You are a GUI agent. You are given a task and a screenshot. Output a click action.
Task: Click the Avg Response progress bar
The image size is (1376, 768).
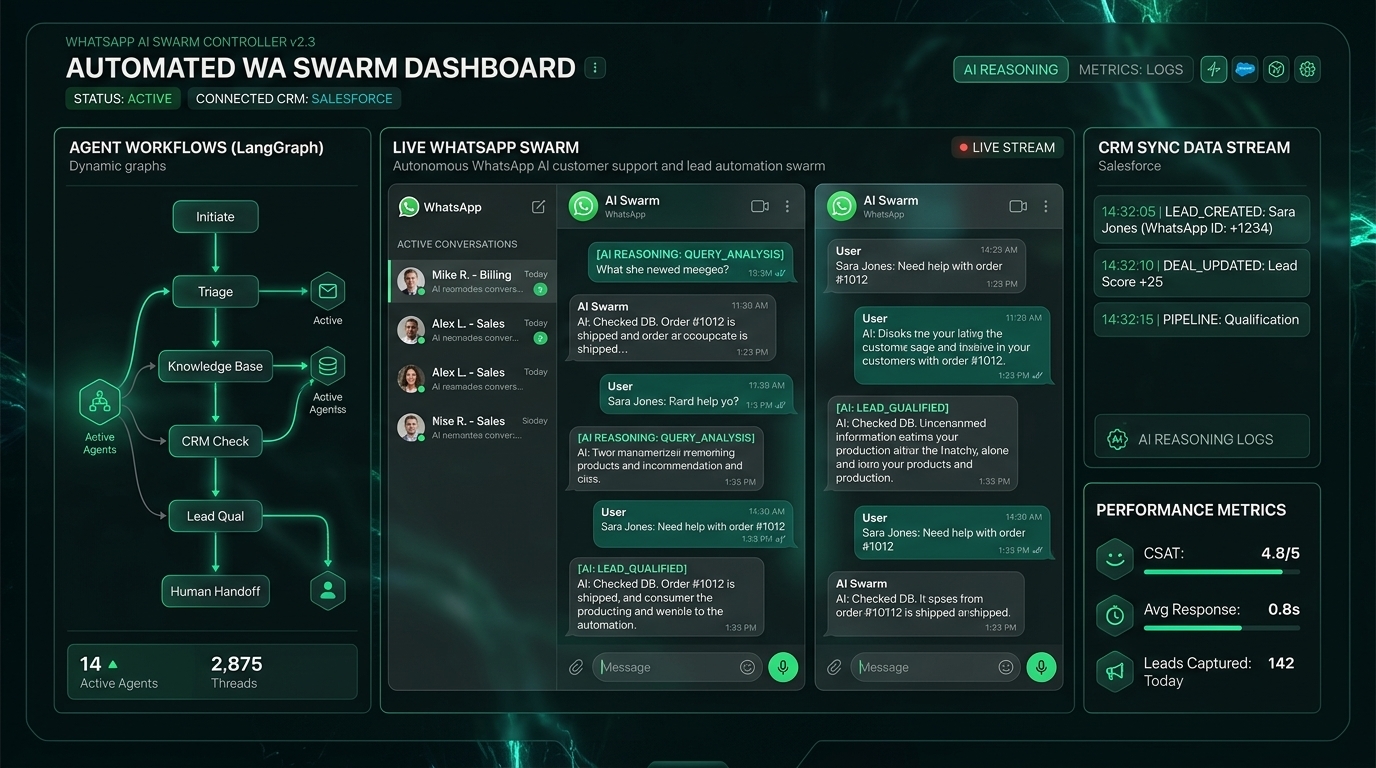tap(1222, 628)
